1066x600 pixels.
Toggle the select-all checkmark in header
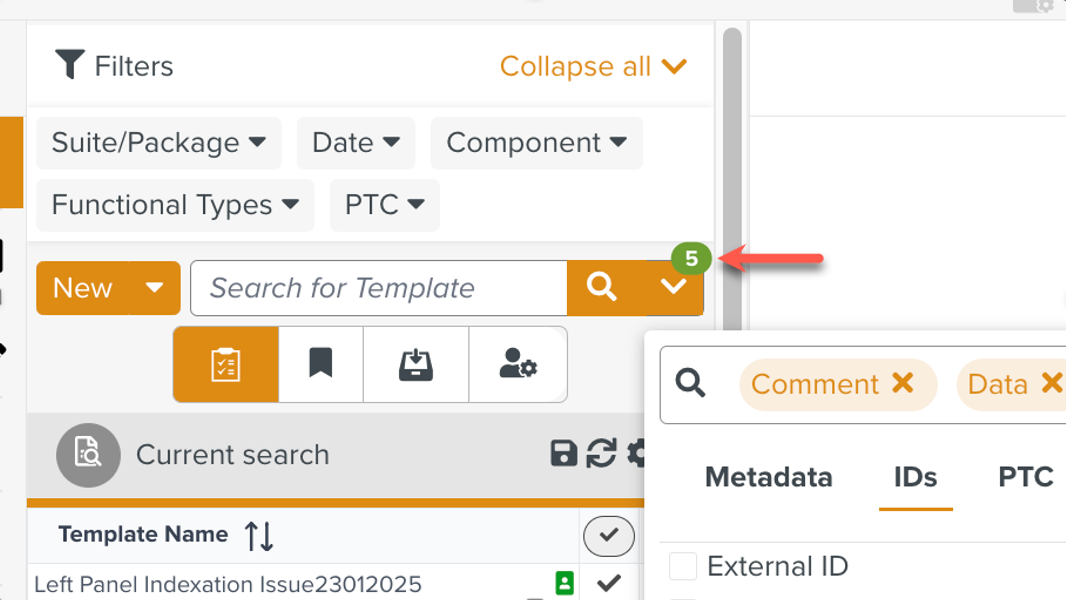click(608, 536)
